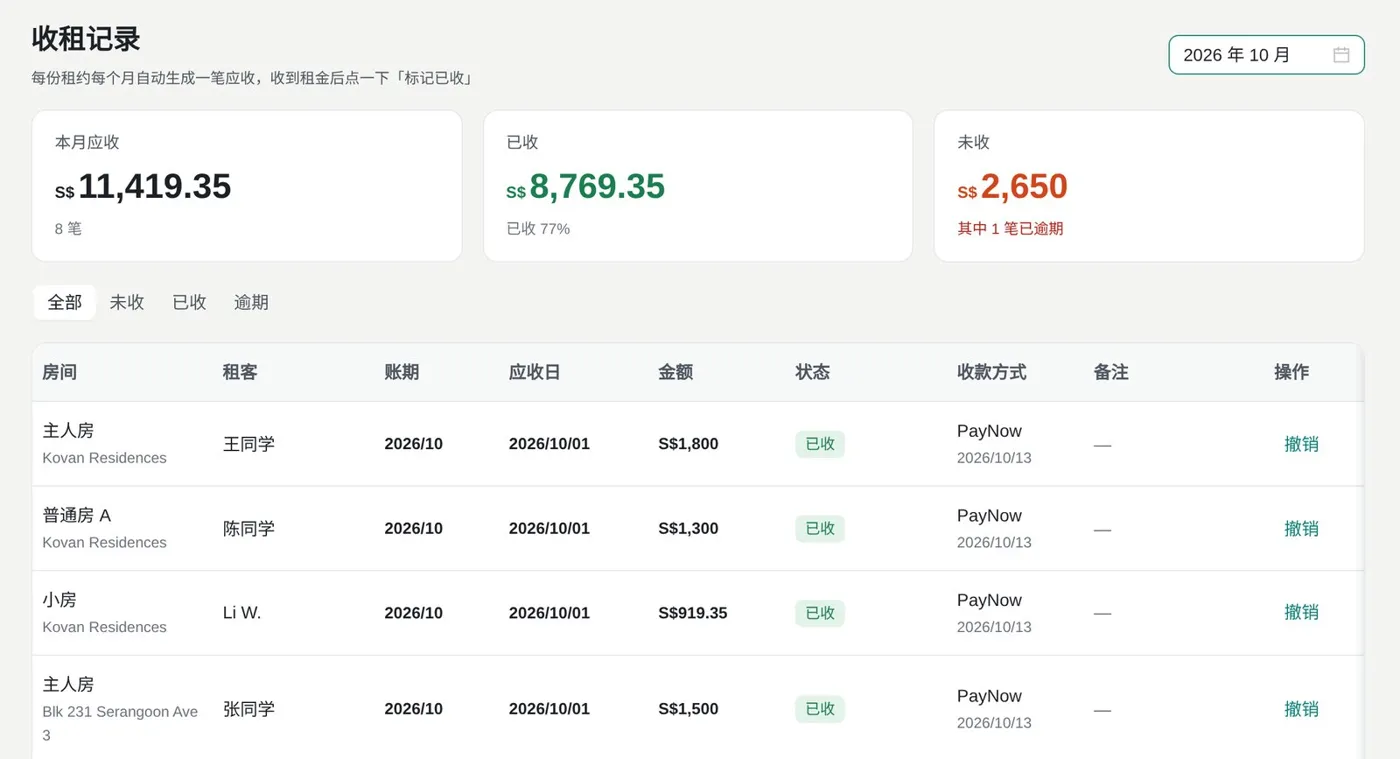Click the 已收 badge in Li W.'s row
1400x759 pixels.
(x=820, y=613)
